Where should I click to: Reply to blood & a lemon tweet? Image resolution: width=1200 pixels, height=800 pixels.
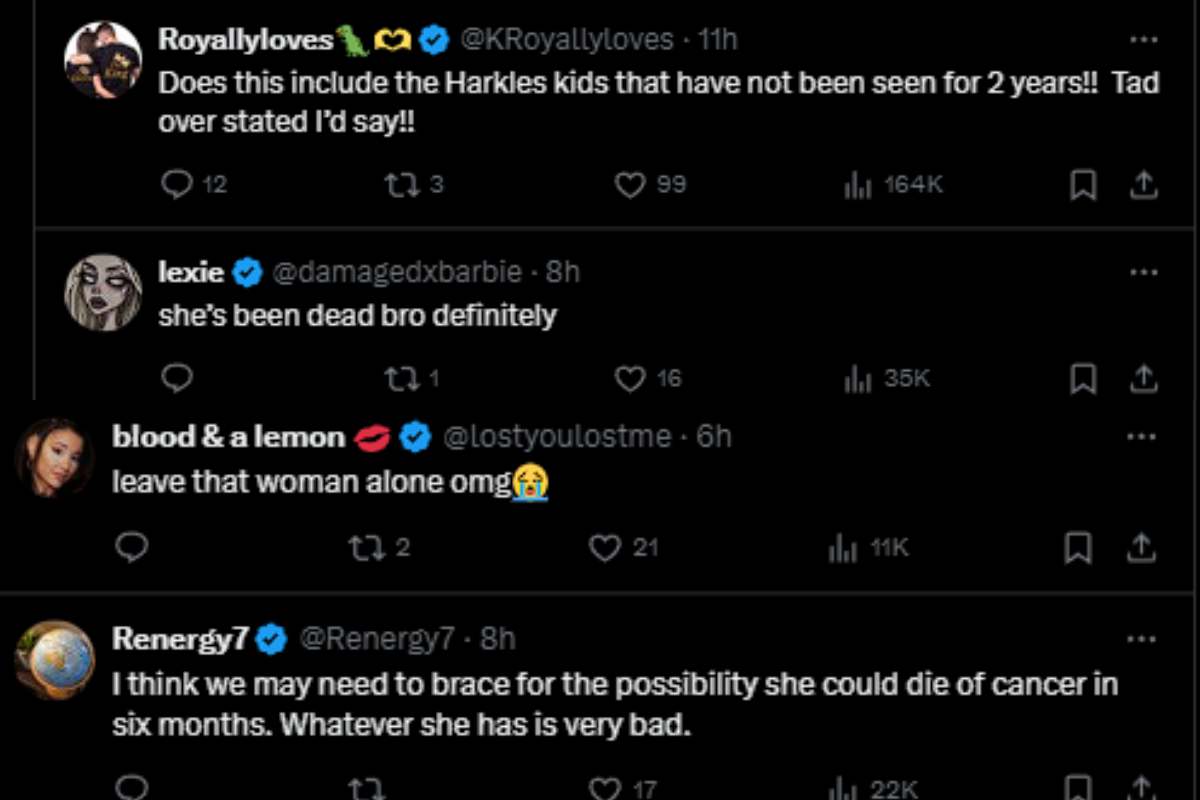[x=133, y=548]
